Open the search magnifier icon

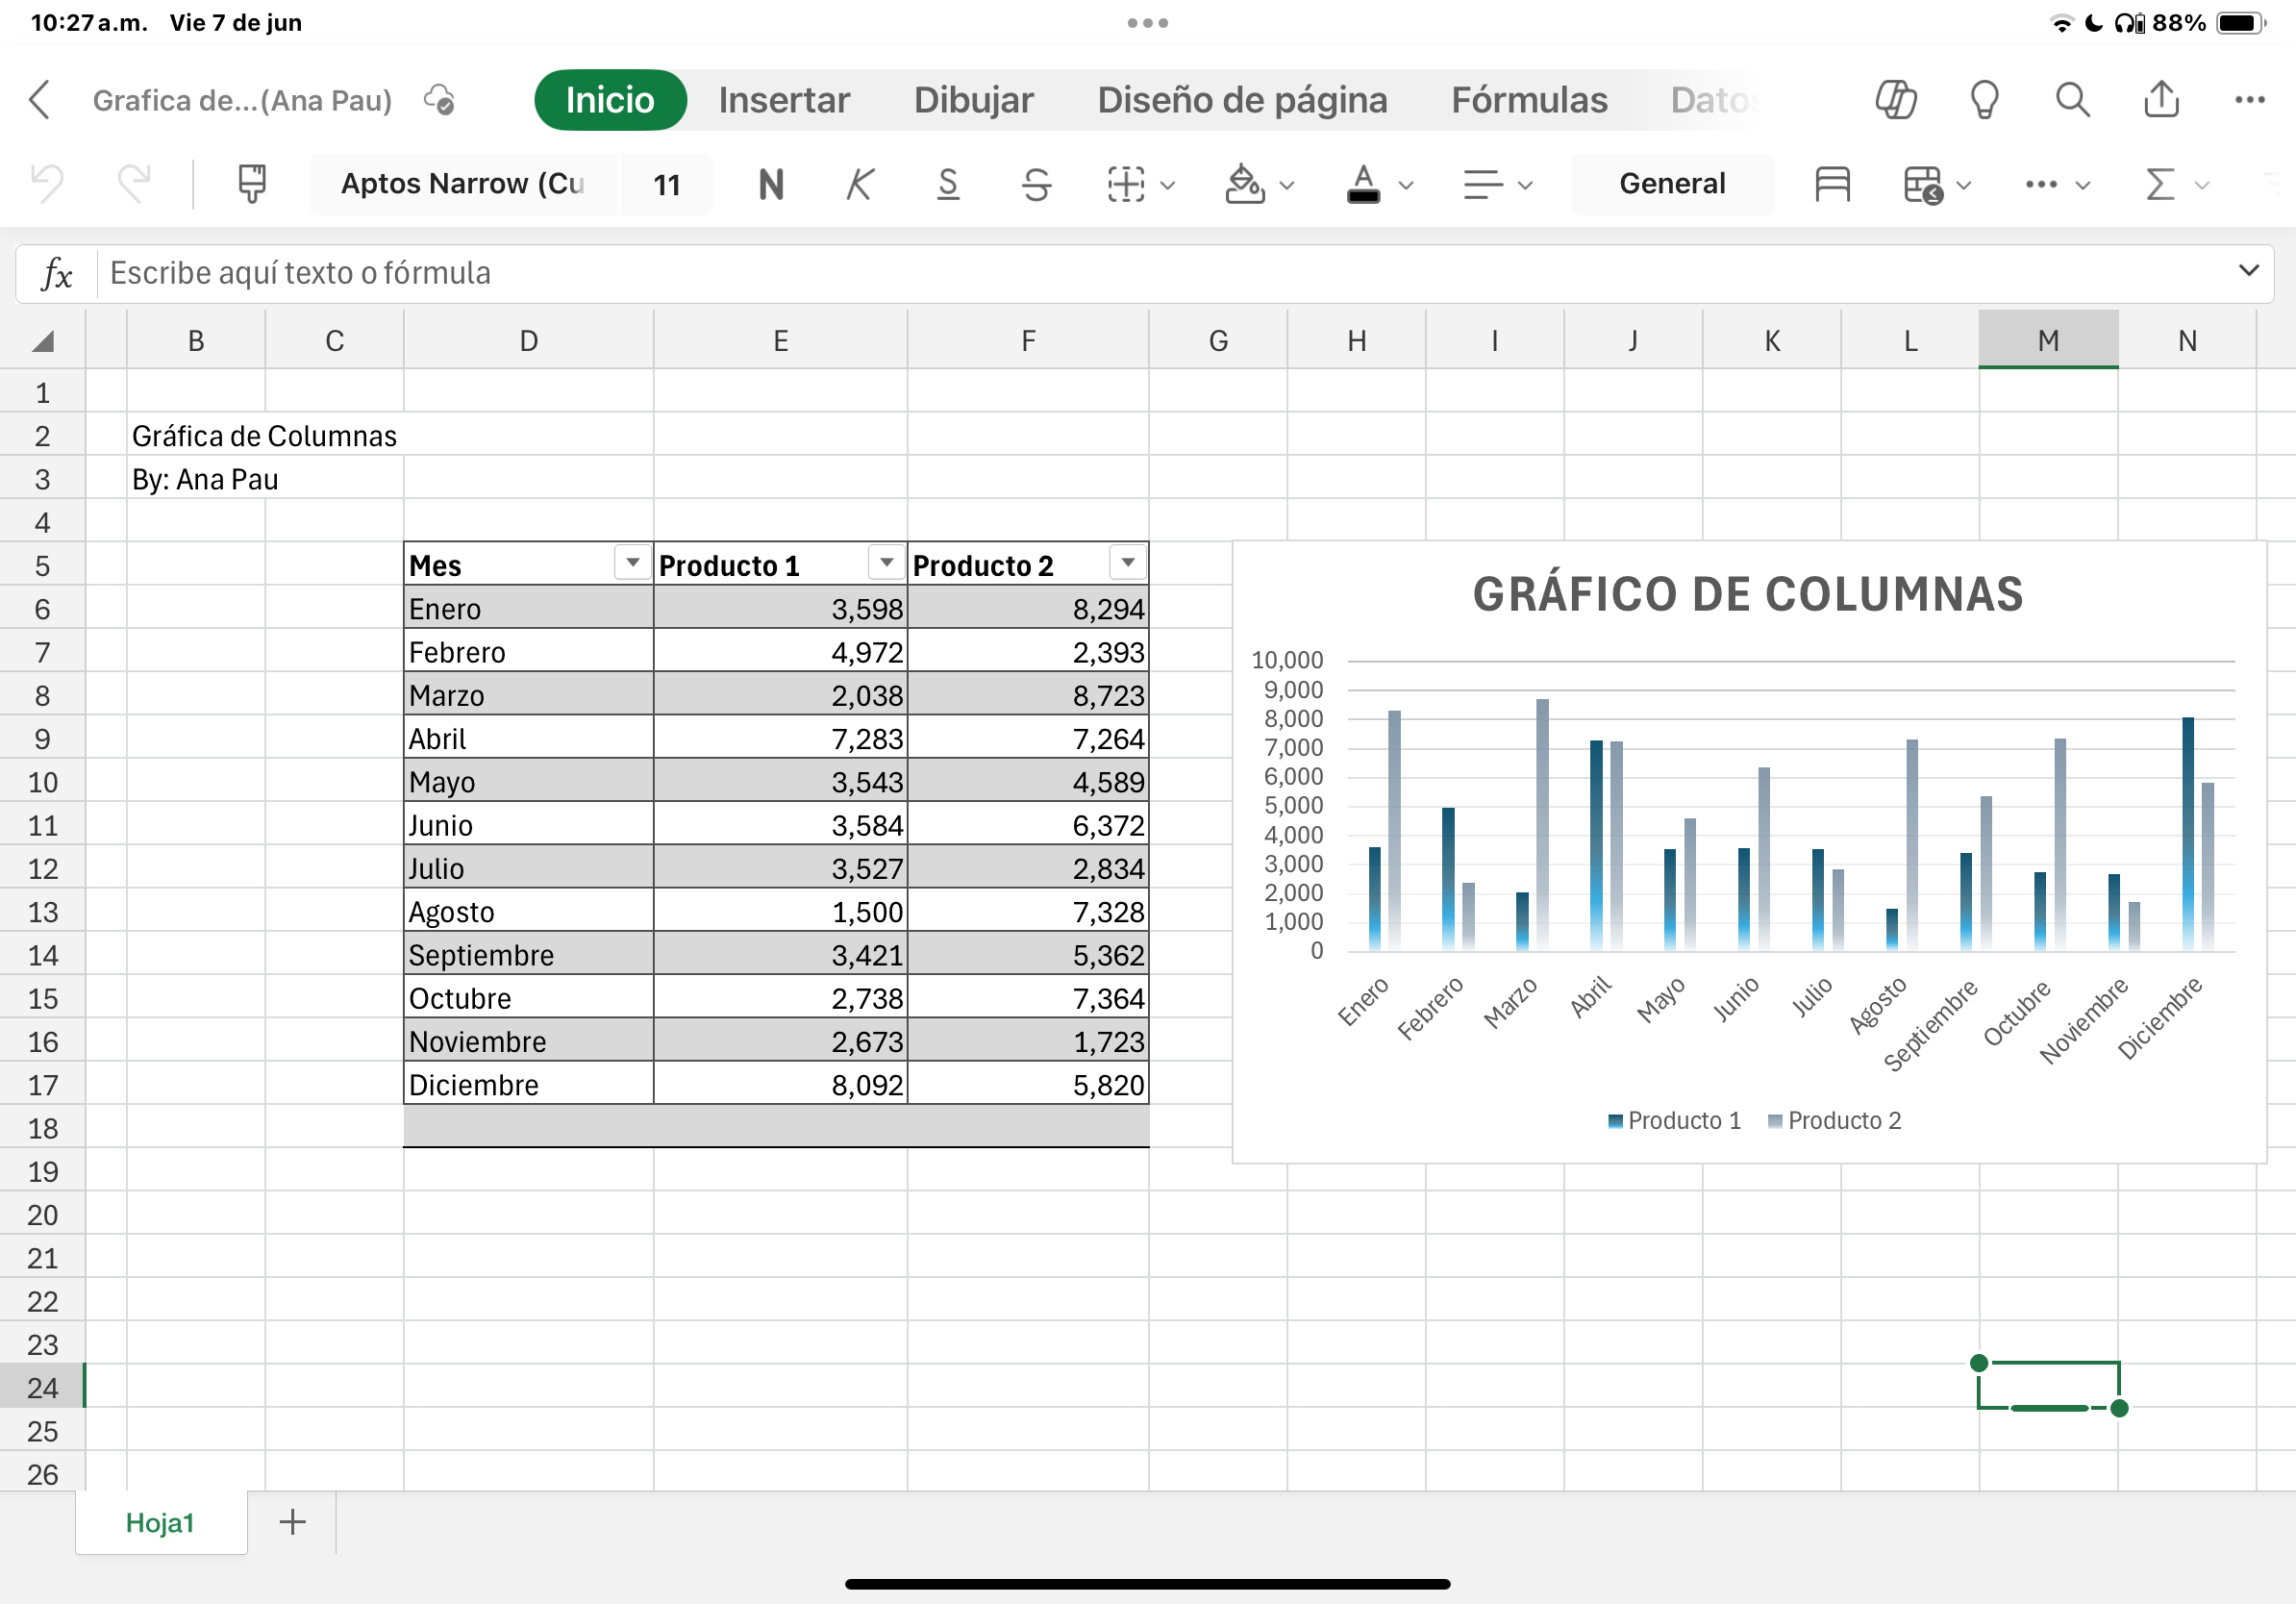point(2072,100)
